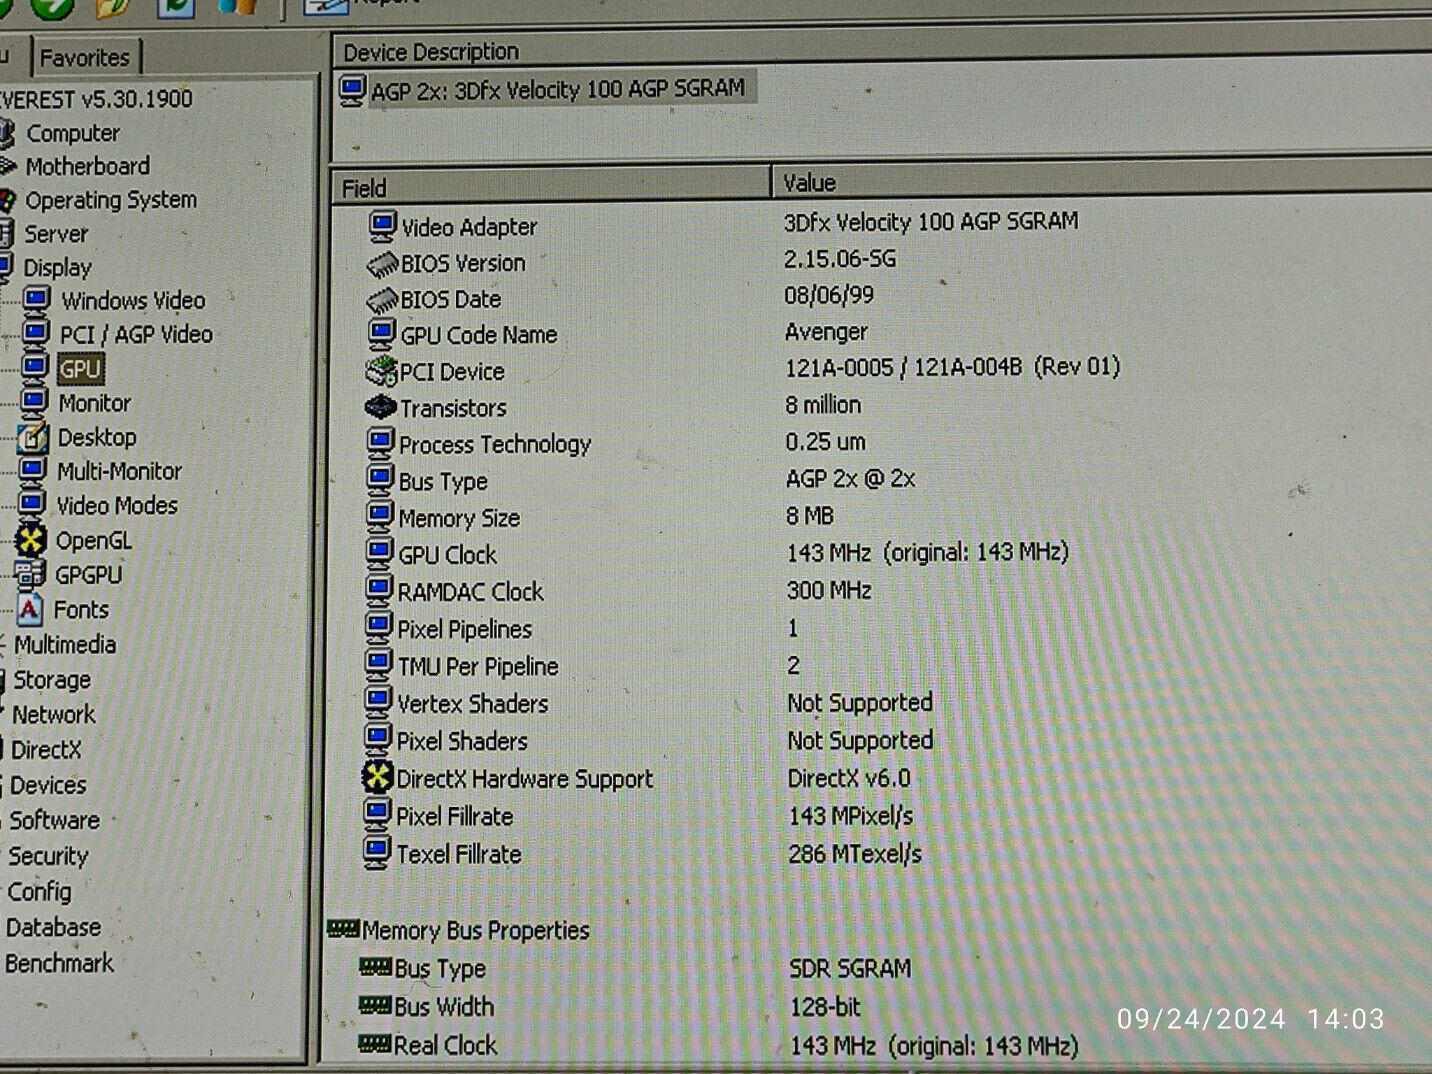This screenshot has height=1074, width=1432.
Task: Click the Monitor page icon
Action: coord(35,401)
